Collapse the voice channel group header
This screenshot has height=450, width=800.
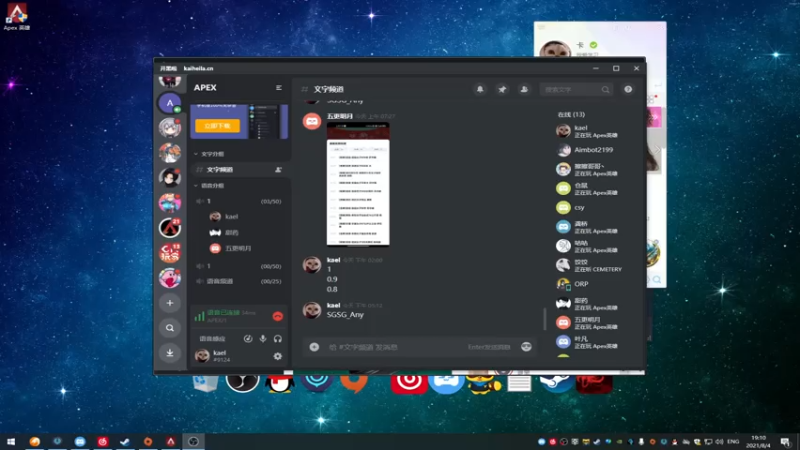[x=210, y=186]
